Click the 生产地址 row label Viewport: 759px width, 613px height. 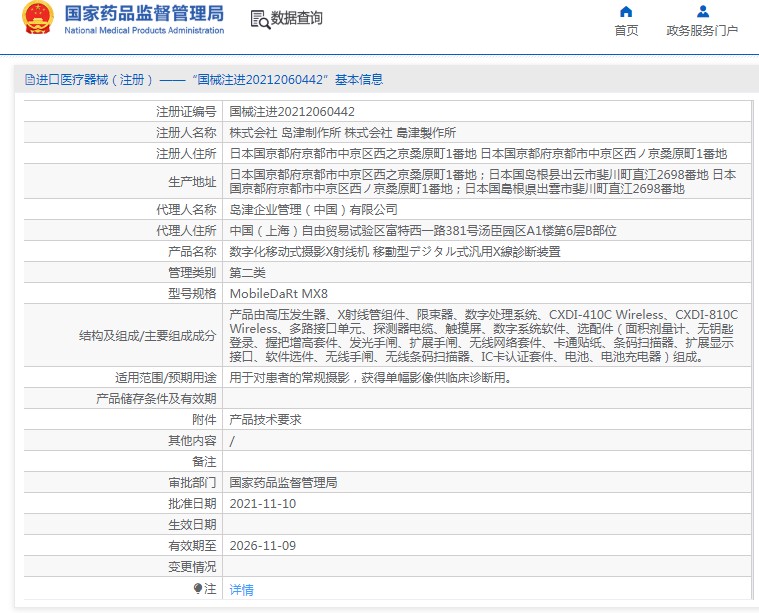(192, 182)
